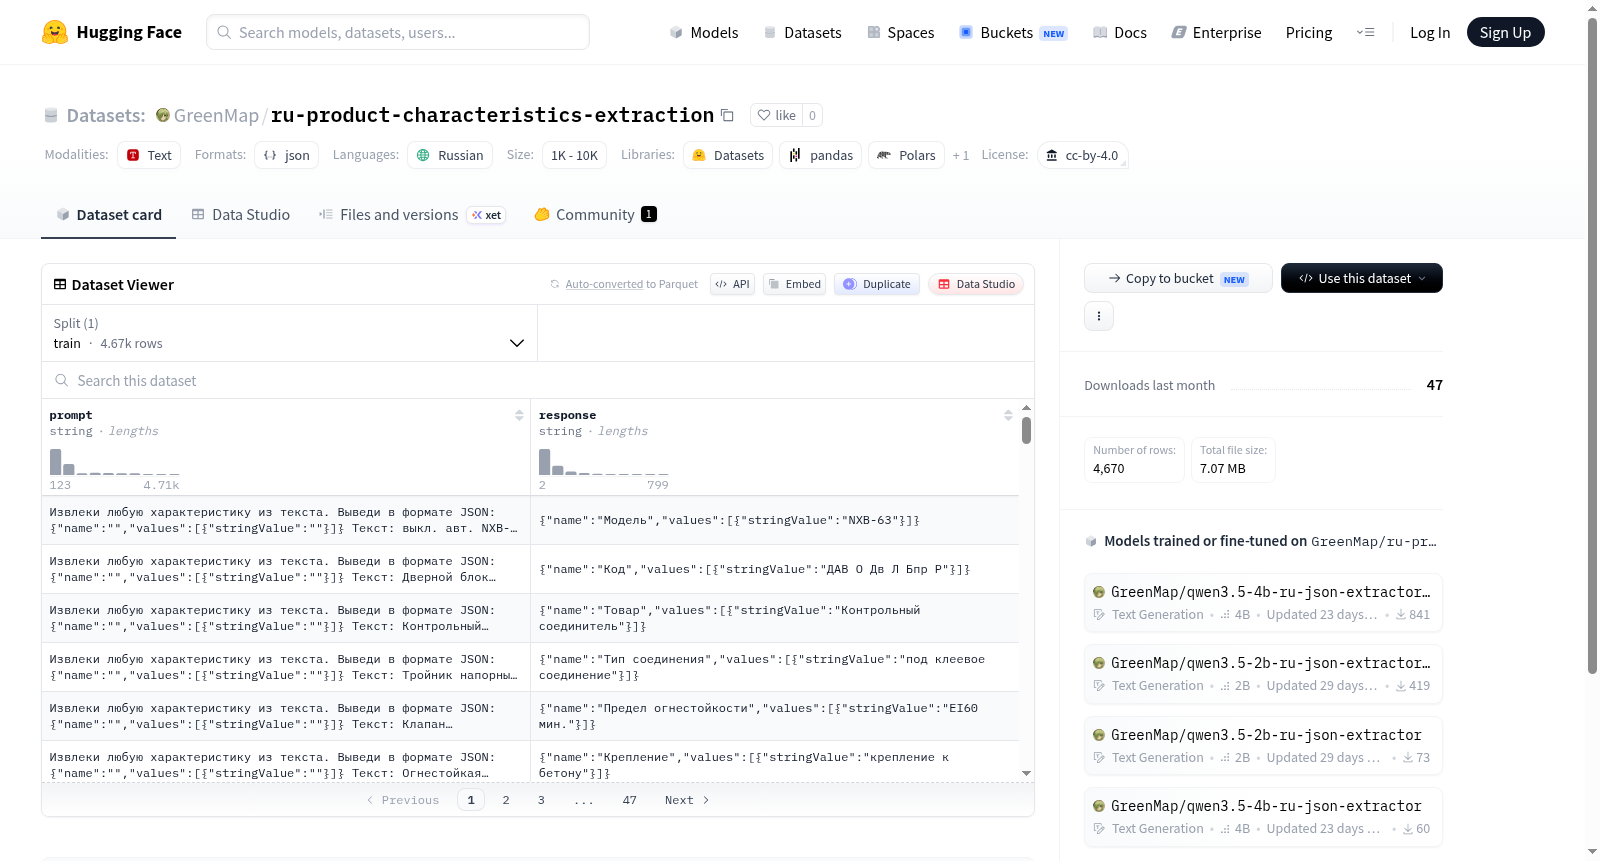Click the Log In link
This screenshot has height=861, width=1600.
(1430, 32)
